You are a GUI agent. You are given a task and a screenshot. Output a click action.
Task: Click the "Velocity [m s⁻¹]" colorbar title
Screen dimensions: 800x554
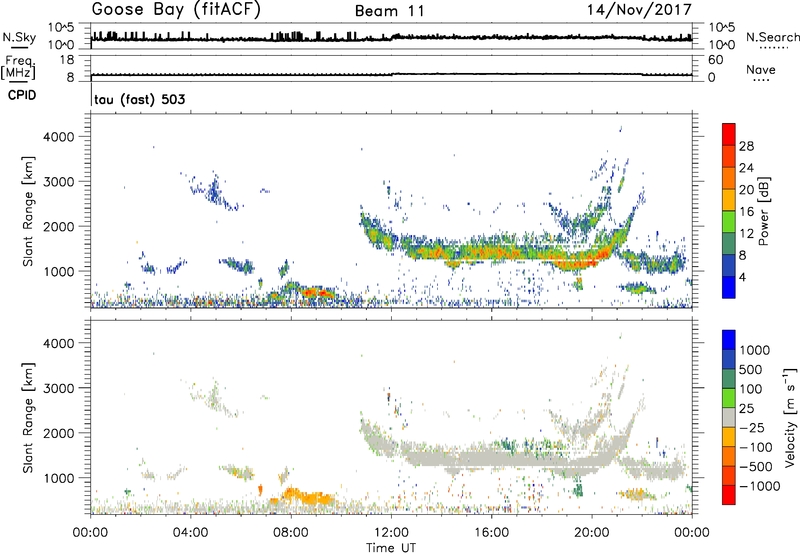pos(790,417)
